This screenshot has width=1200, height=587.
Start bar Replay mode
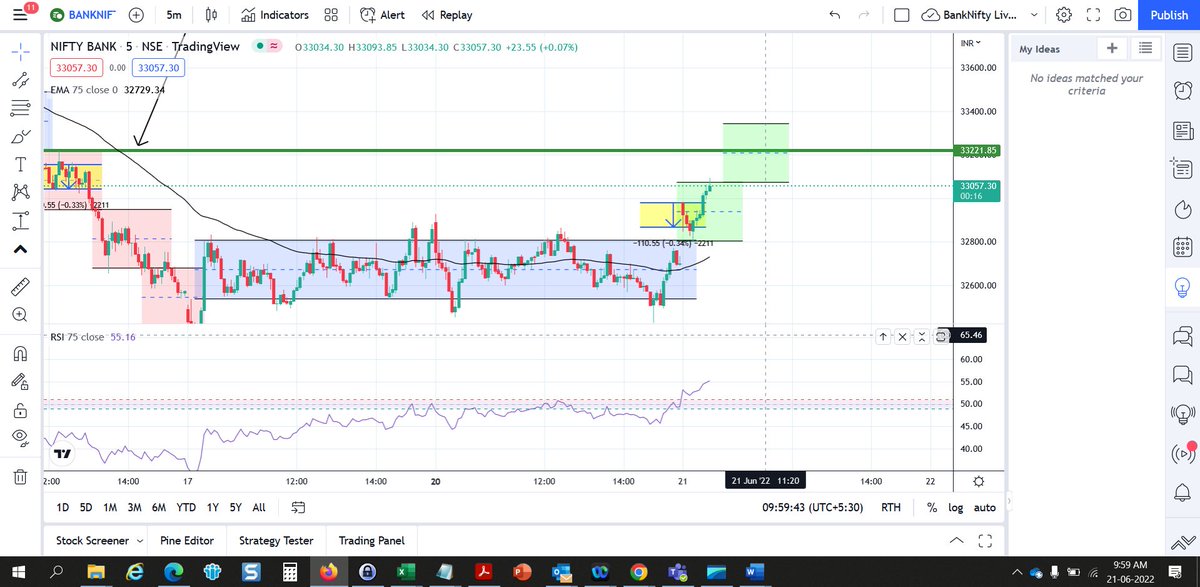(446, 15)
